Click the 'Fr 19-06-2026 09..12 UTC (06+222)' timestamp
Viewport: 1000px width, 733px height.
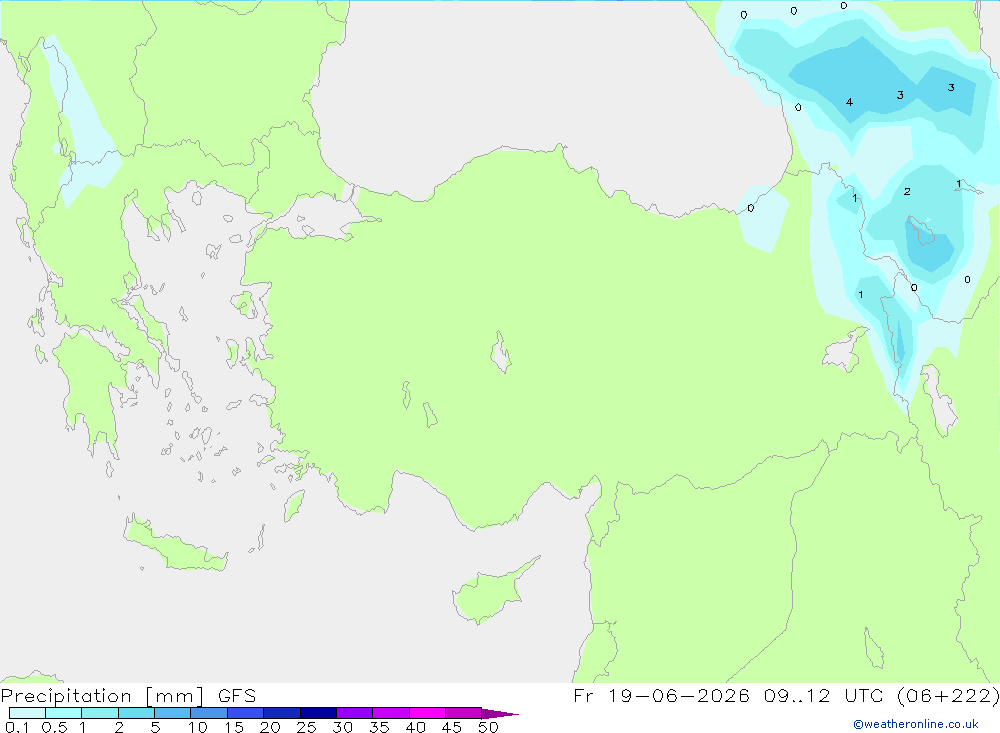(x=786, y=696)
